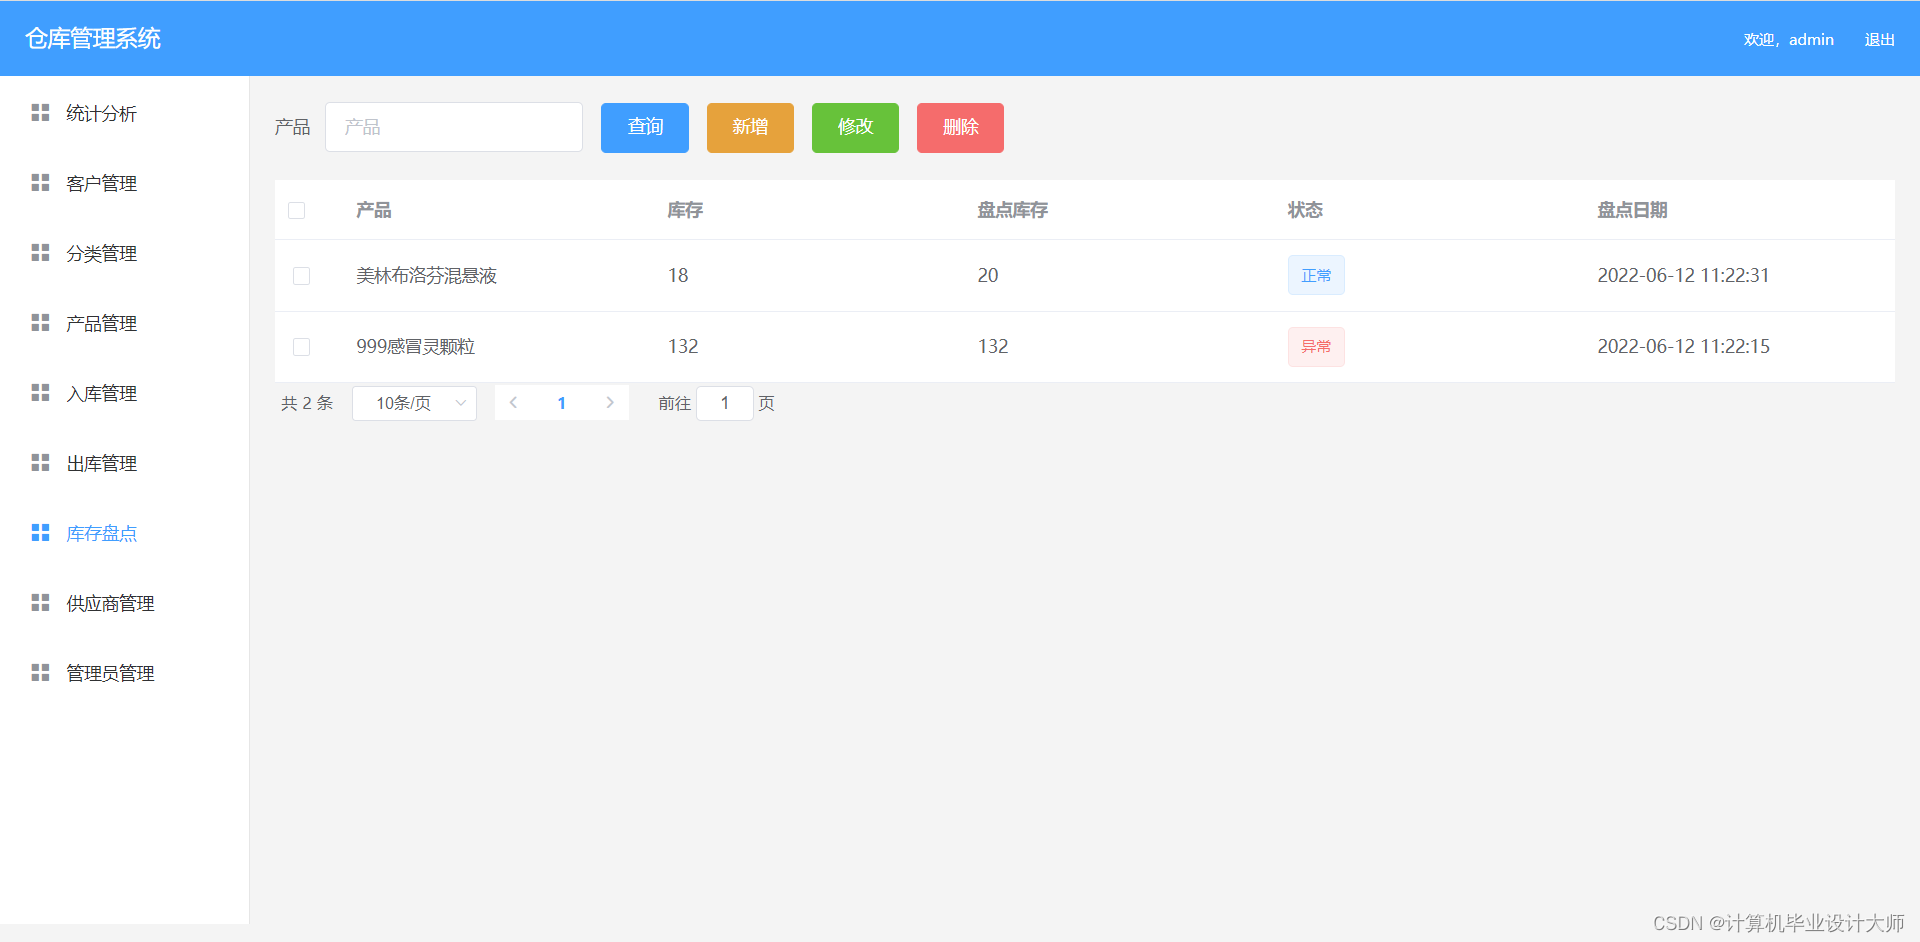Image resolution: width=1920 pixels, height=942 pixels.
Task: Open 产品管理 menu item
Action: tap(124, 323)
